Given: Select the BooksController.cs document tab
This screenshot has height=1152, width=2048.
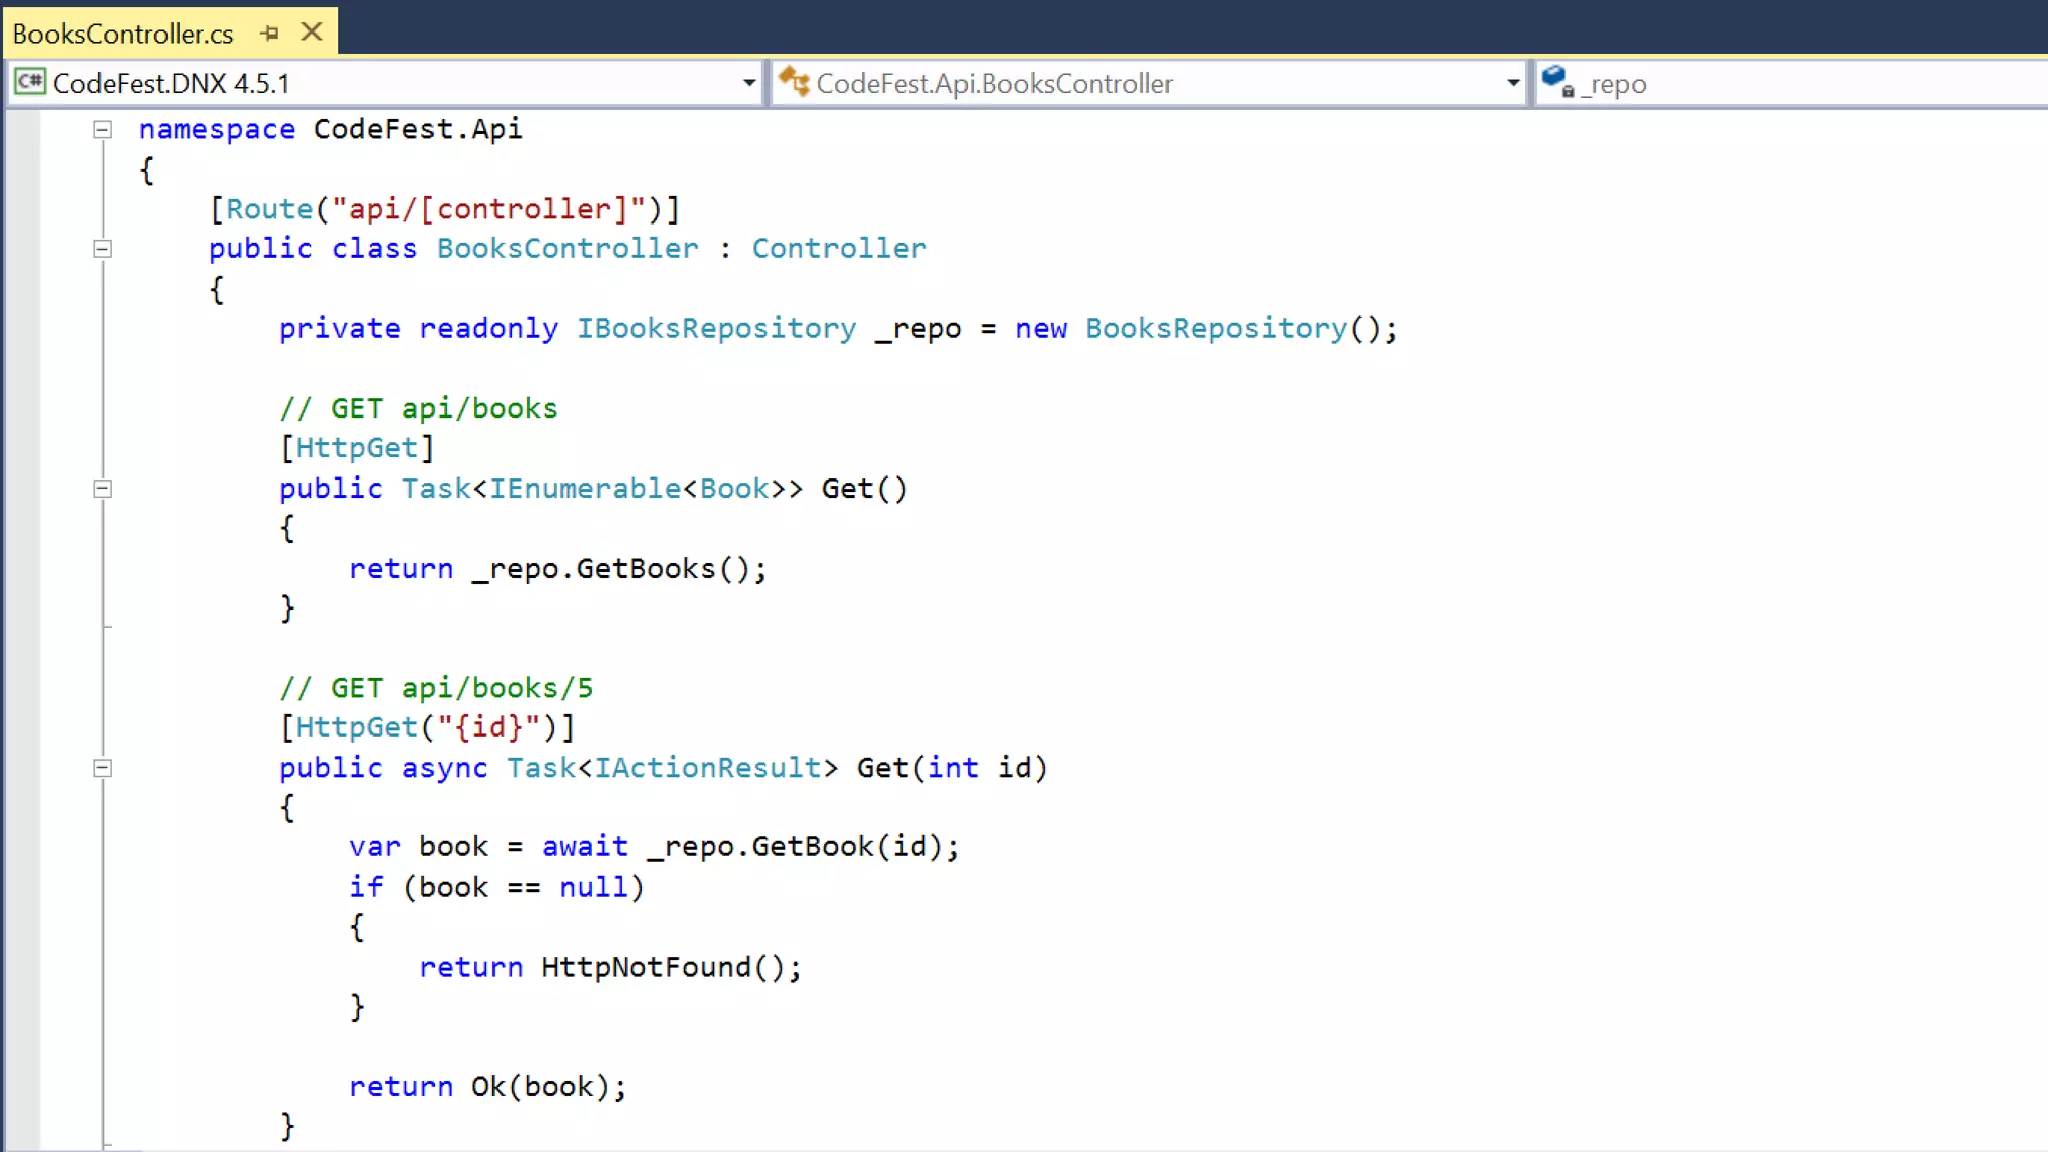Looking at the screenshot, I should pos(123,34).
